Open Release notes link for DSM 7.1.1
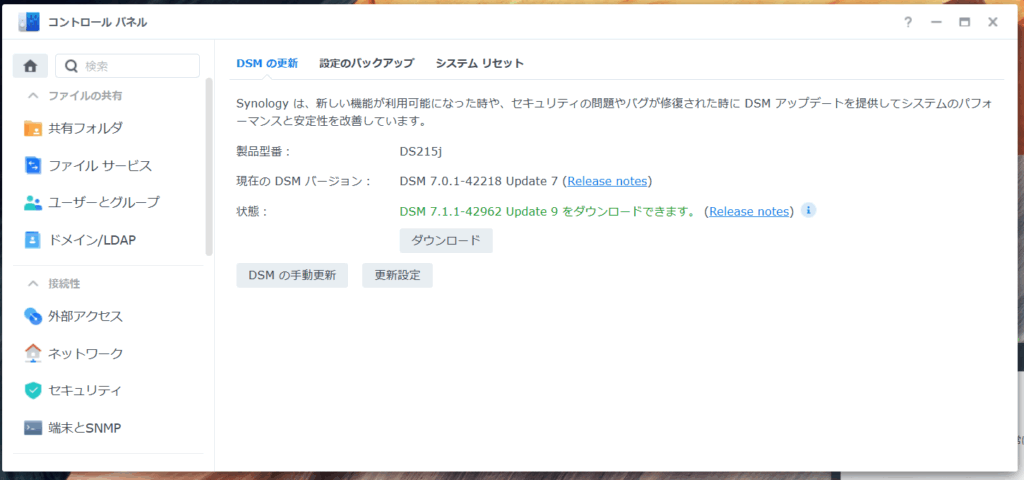The width and height of the screenshot is (1024, 480). coord(749,211)
